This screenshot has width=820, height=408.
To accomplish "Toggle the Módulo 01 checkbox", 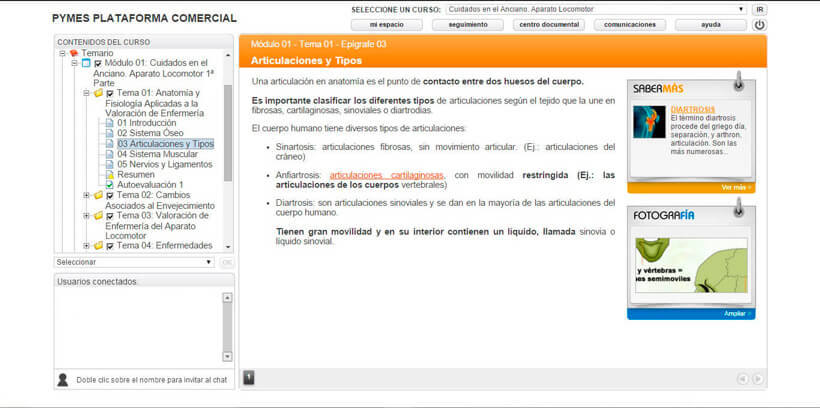I will click(x=97, y=64).
